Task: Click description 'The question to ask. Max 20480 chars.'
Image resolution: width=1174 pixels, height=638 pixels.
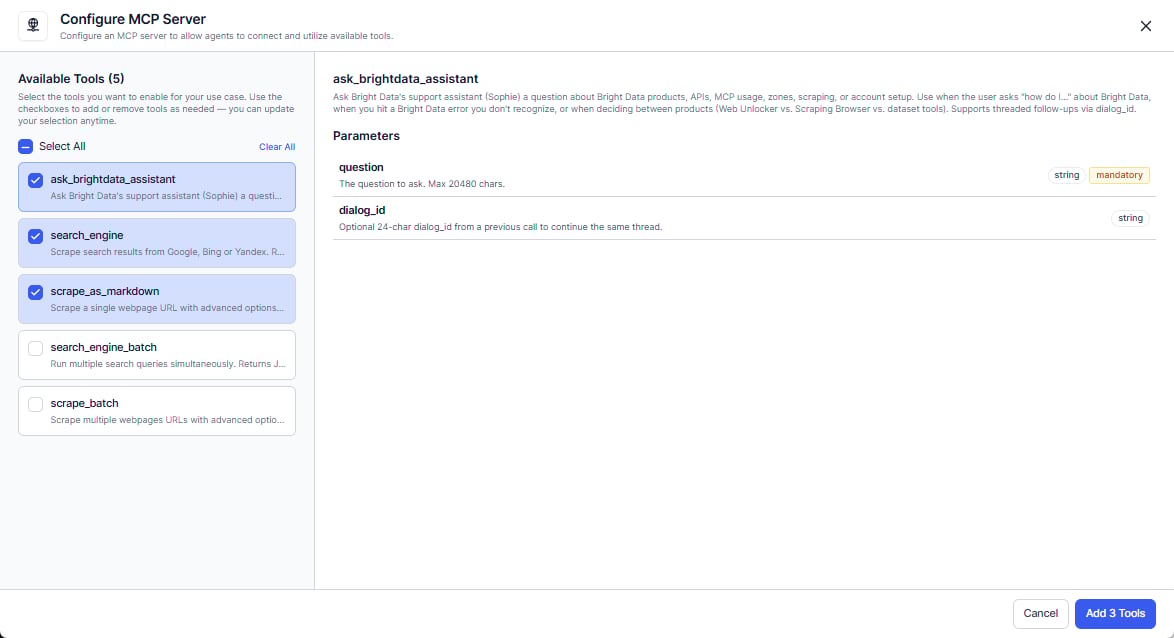Action: [422, 184]
